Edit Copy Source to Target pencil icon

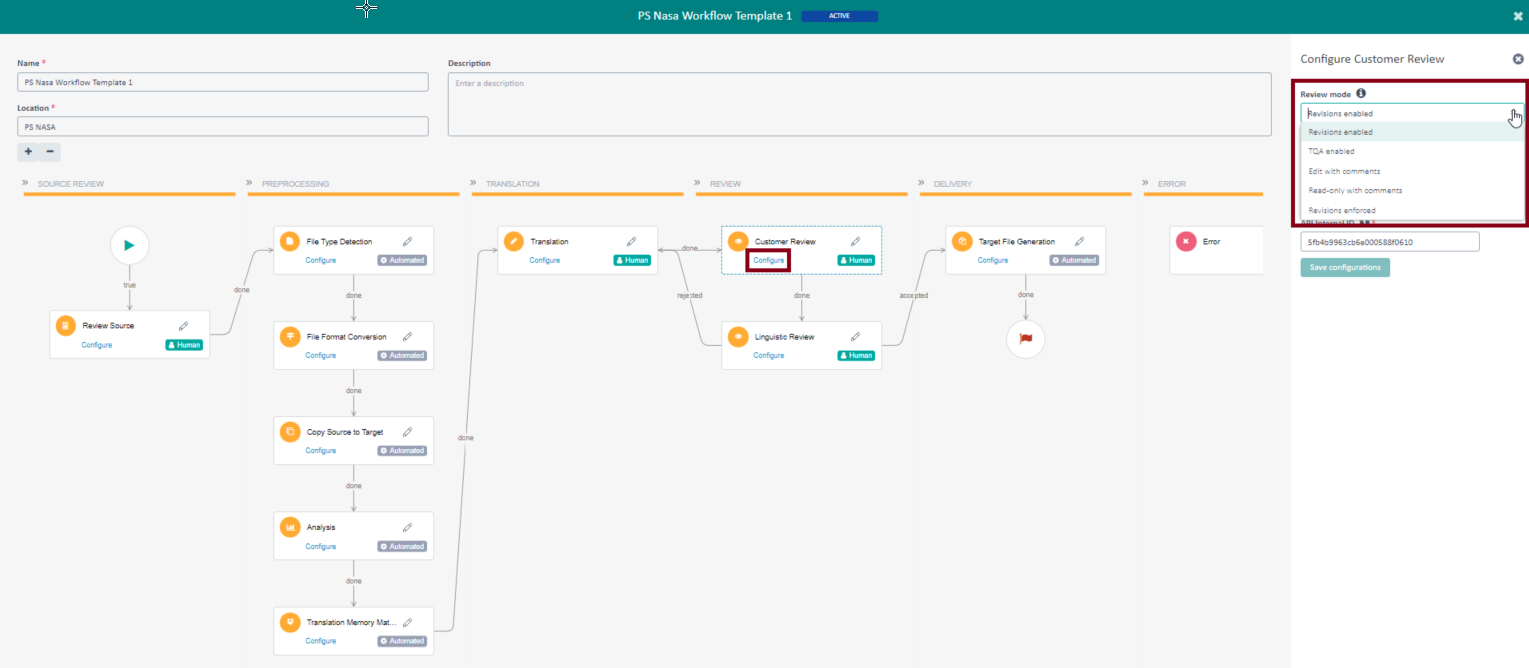pos(407,432)
